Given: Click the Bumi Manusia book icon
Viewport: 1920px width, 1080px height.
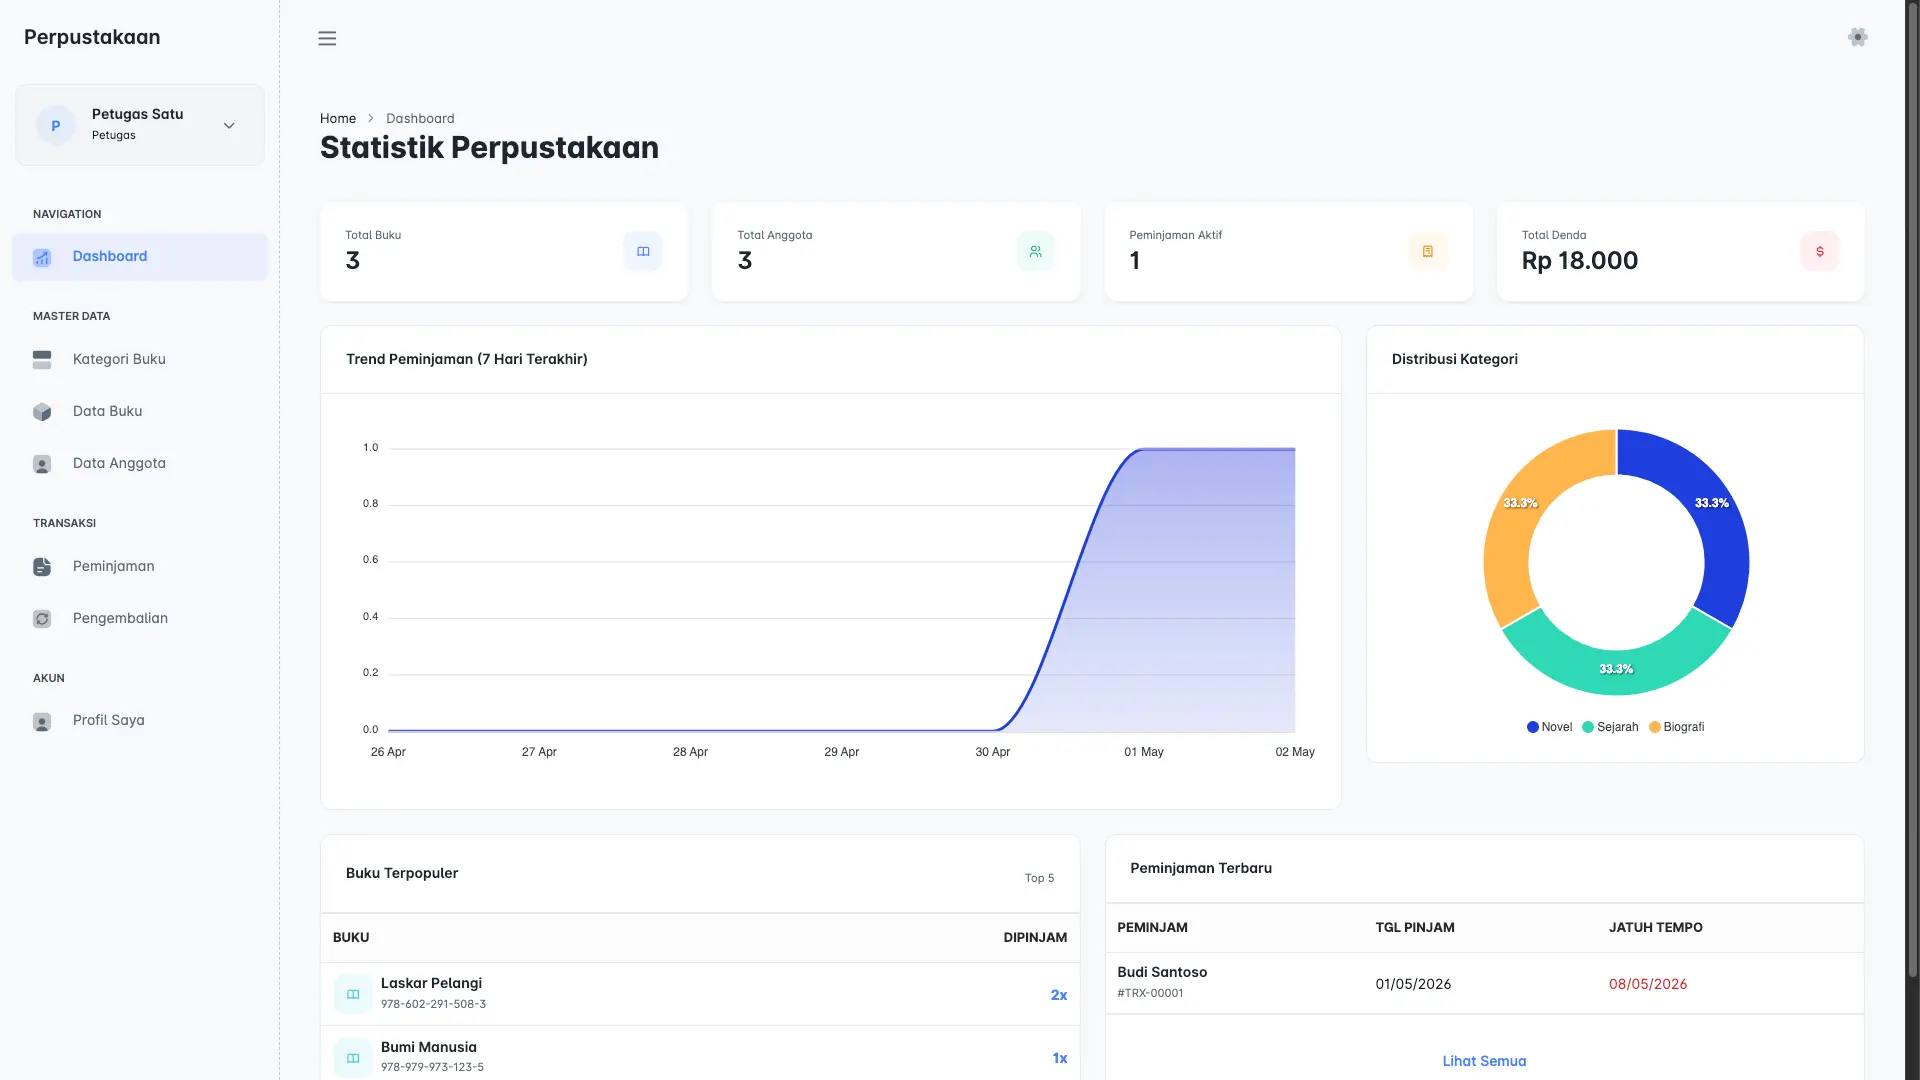Looking at the screenshot, I should 353,1057.
